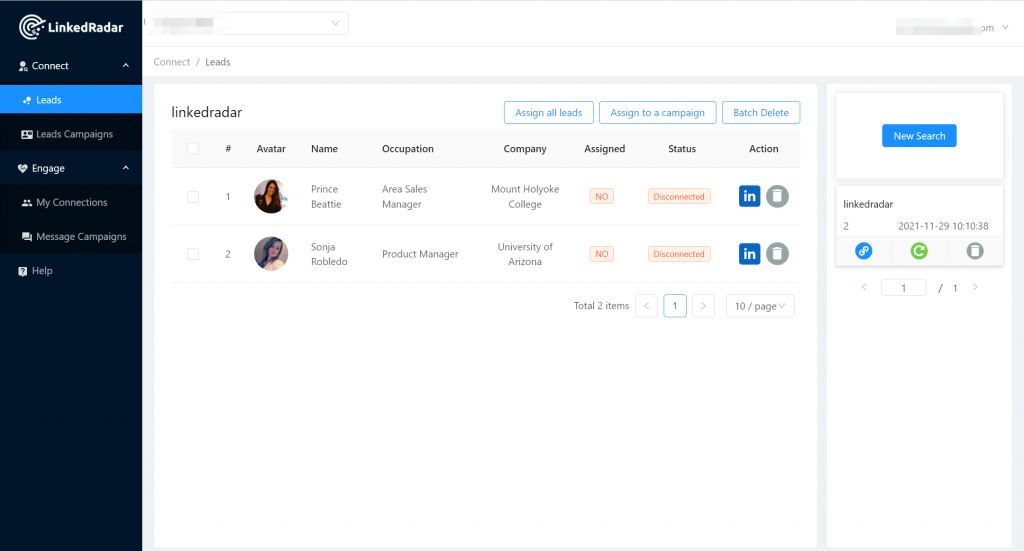
Task: Open LinkedIn profile for Sonja Robledo
Action: 749,254
